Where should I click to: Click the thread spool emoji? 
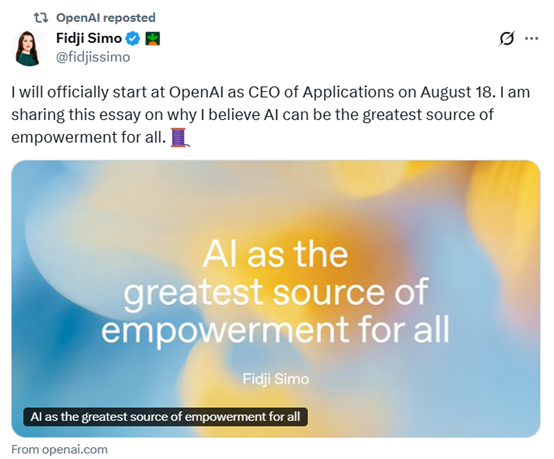pyautogui.click(x=180, y=137)
